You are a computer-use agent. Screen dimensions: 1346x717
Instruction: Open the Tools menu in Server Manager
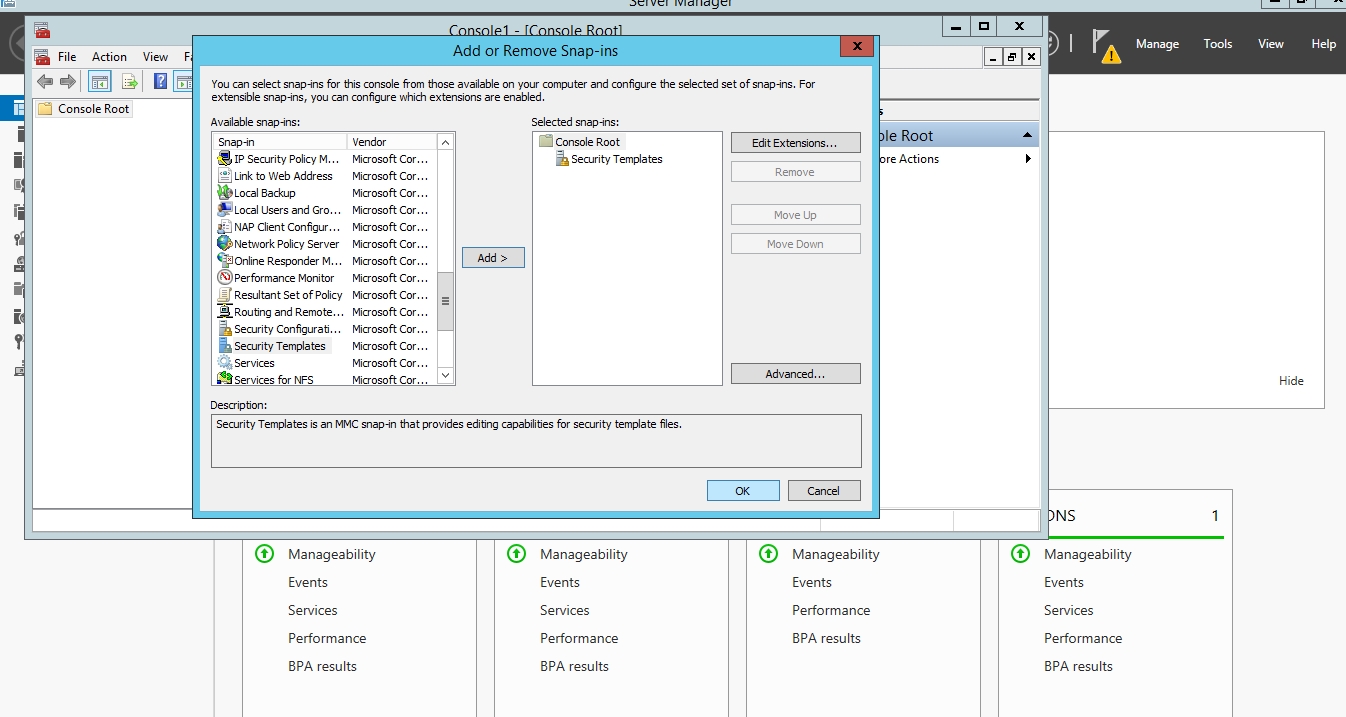(1217, 44)
